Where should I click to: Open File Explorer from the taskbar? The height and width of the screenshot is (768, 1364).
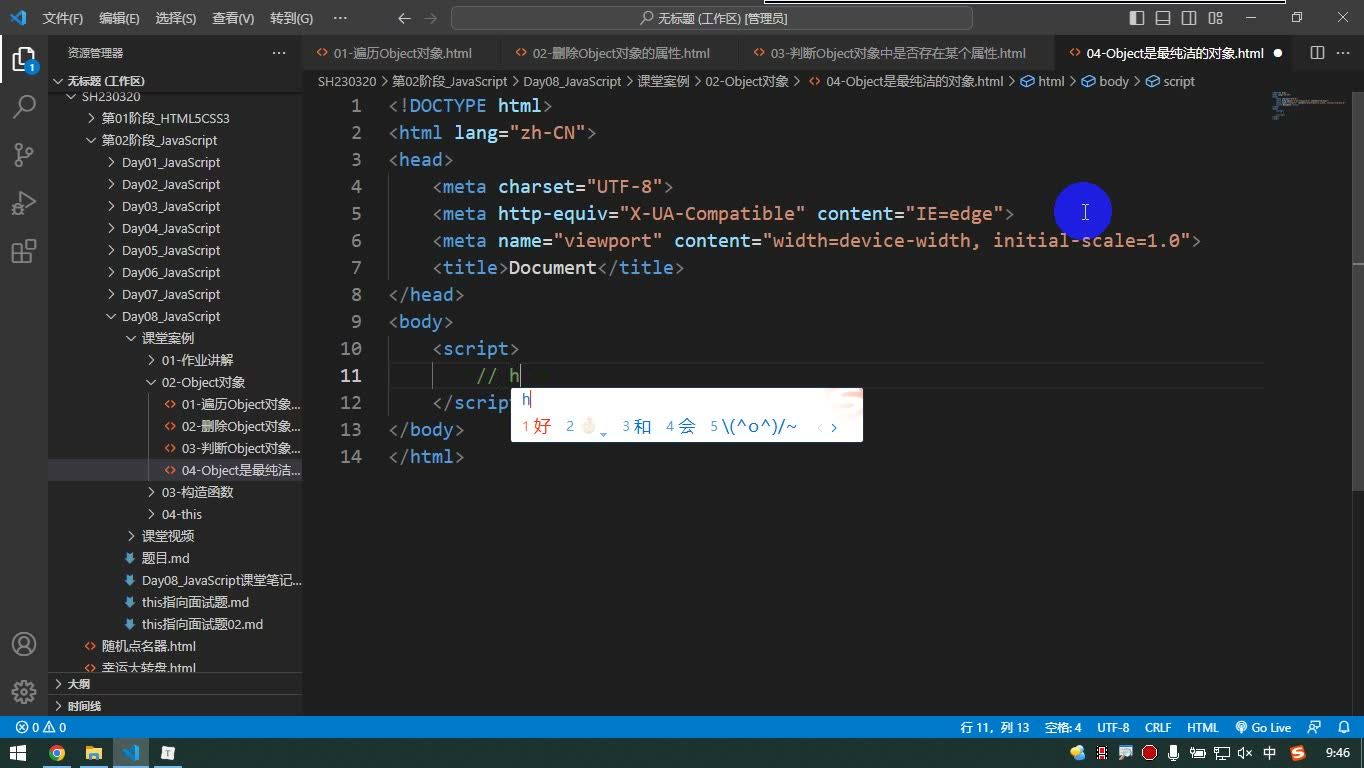(x=94, y=753)
